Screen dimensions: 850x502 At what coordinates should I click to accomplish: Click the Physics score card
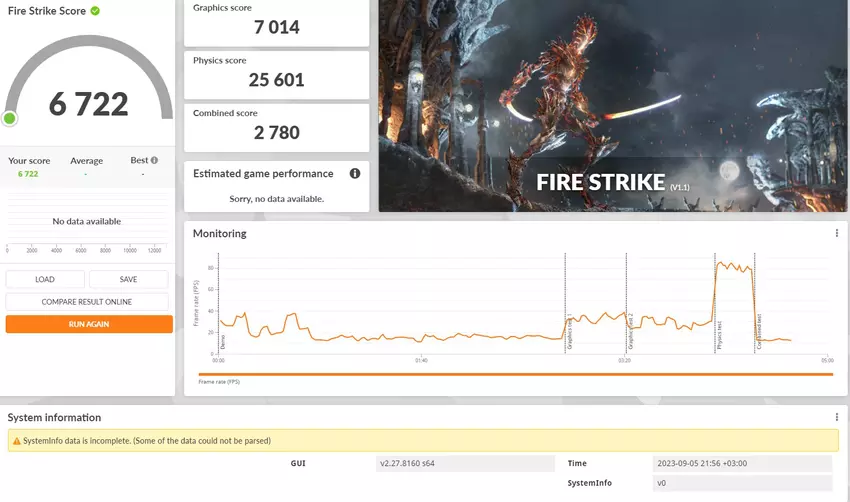click(x=276, y=74)
